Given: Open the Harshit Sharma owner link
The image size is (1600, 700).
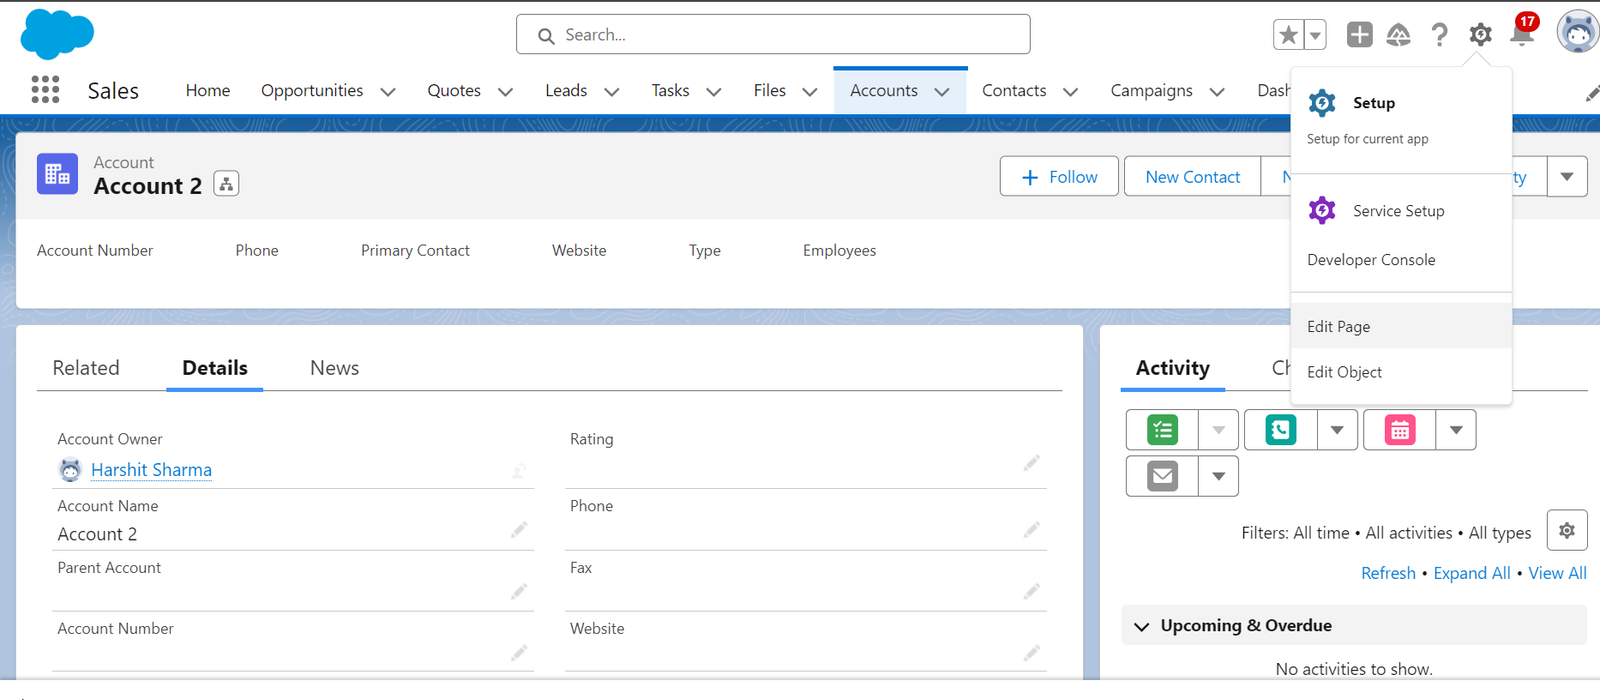Looking at the screenshot, I should (x=151, y=470).
